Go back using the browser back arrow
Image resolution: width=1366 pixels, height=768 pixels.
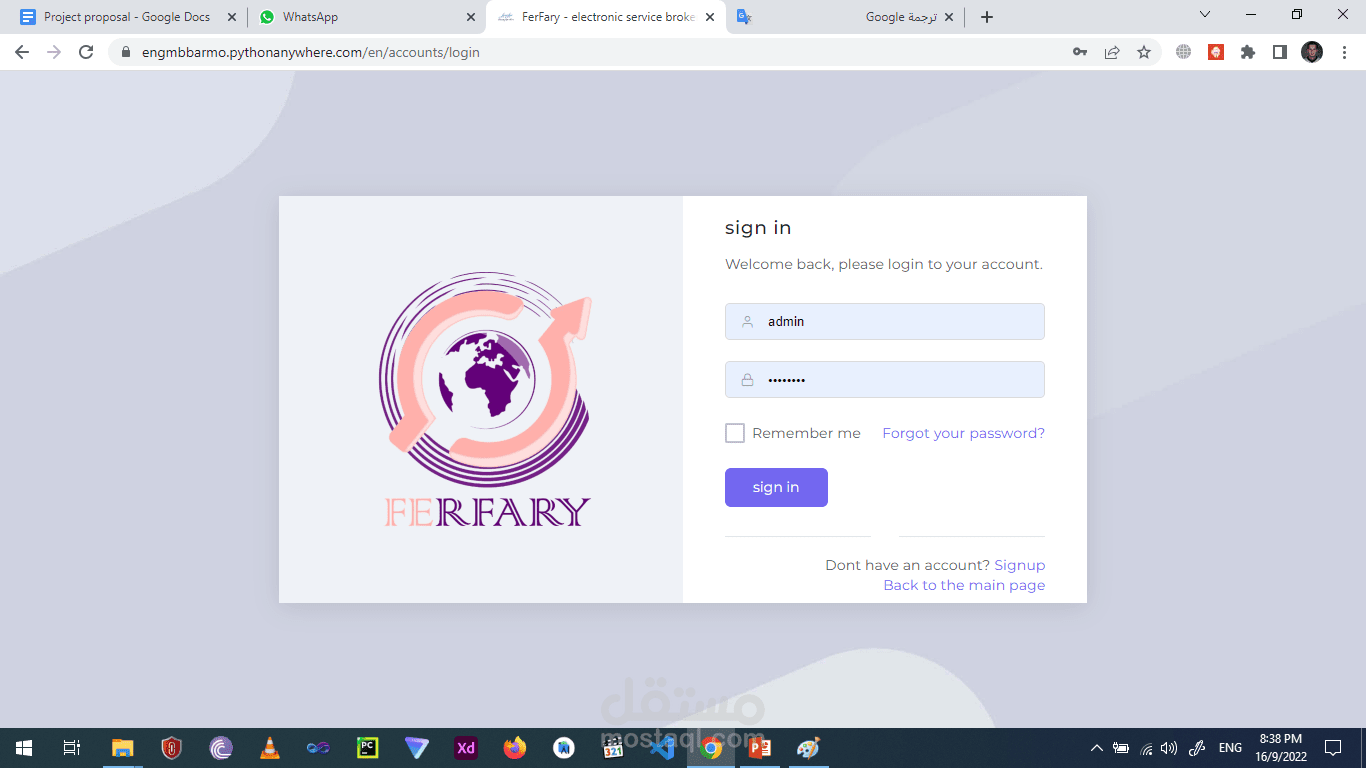pyautogui.click(x=22, y=52)
